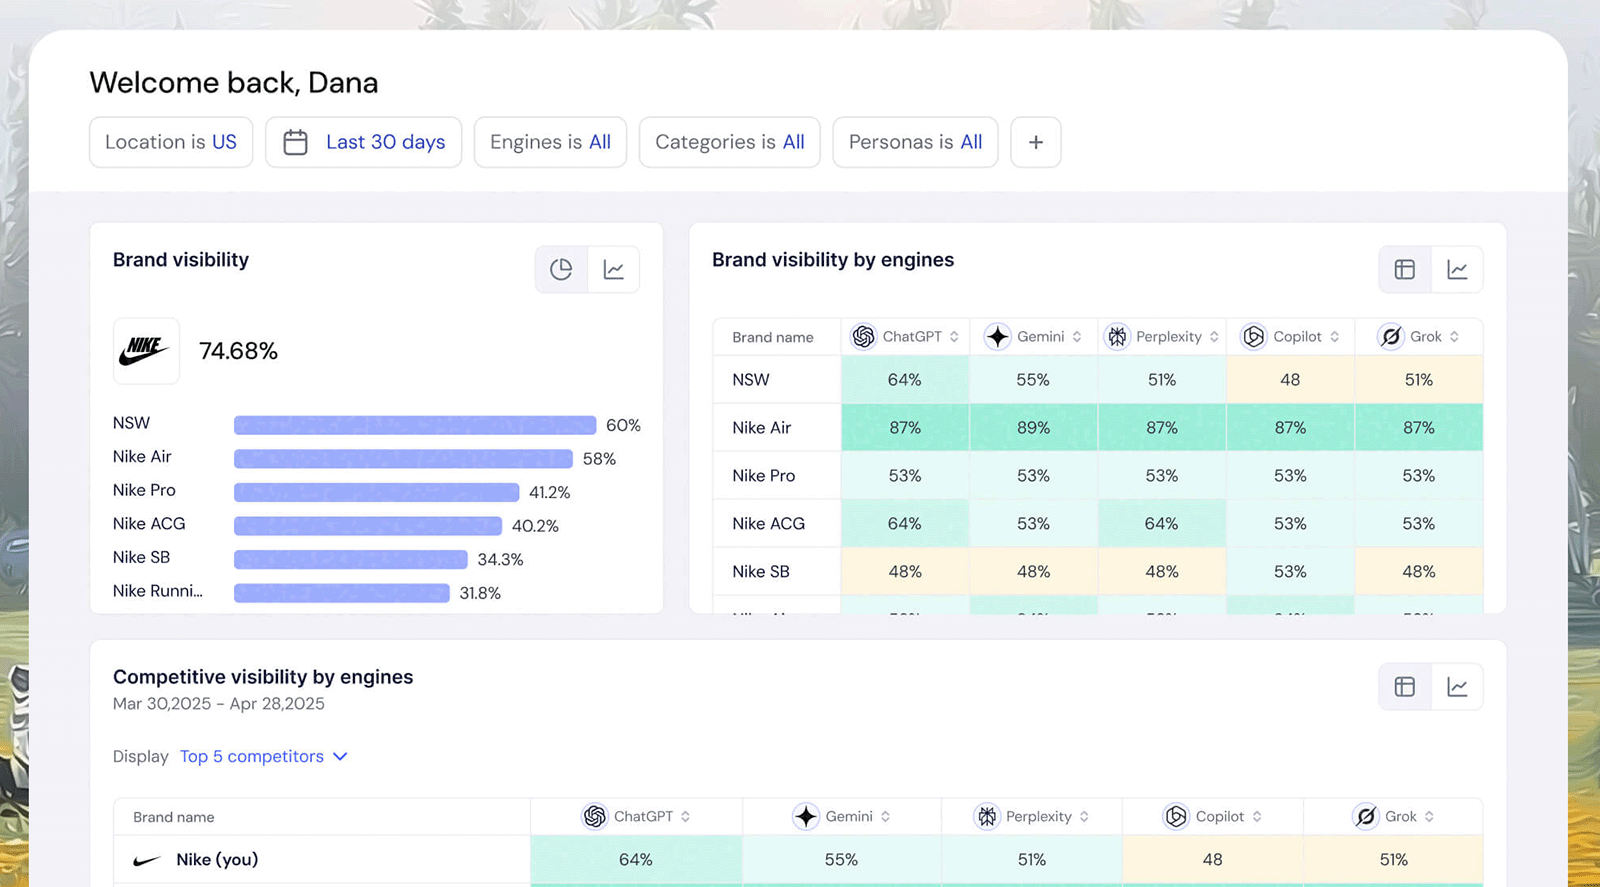1600x887 pixels.
Task: Click Copilot logo in Competitive visibility table
Action: pyautogui.click(x=1176, y=817)
